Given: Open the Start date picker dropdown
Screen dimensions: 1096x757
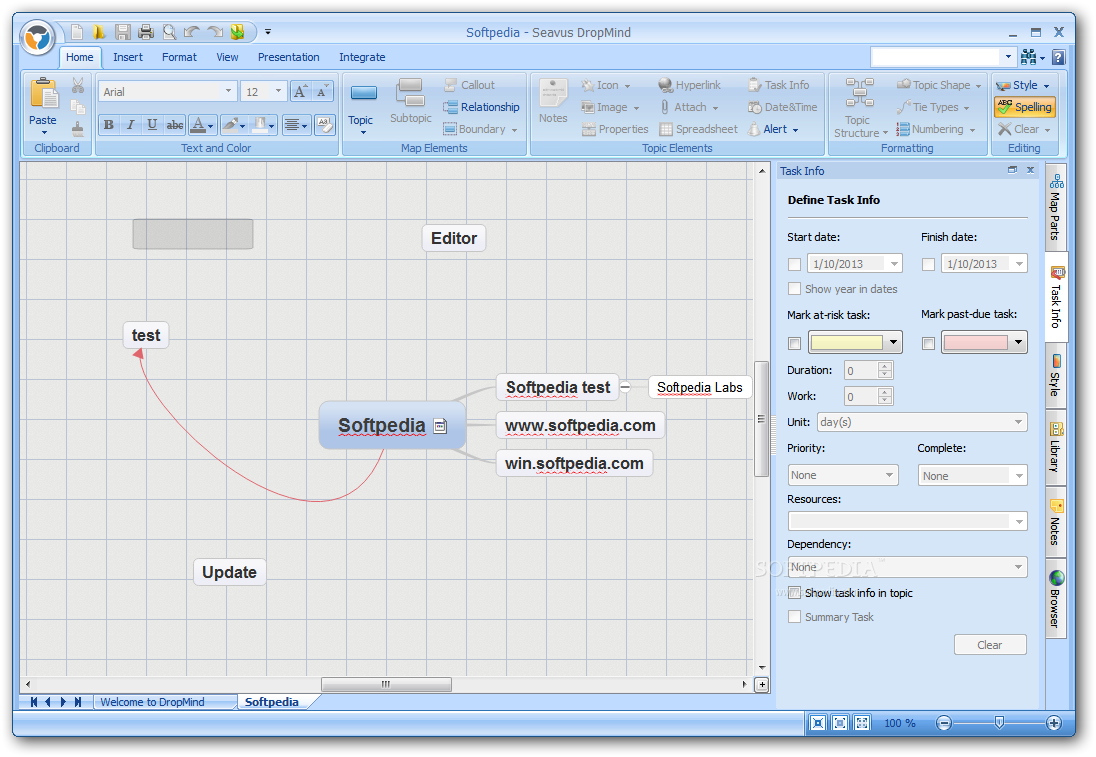Looking at the screenshot, I should point(894,264).
